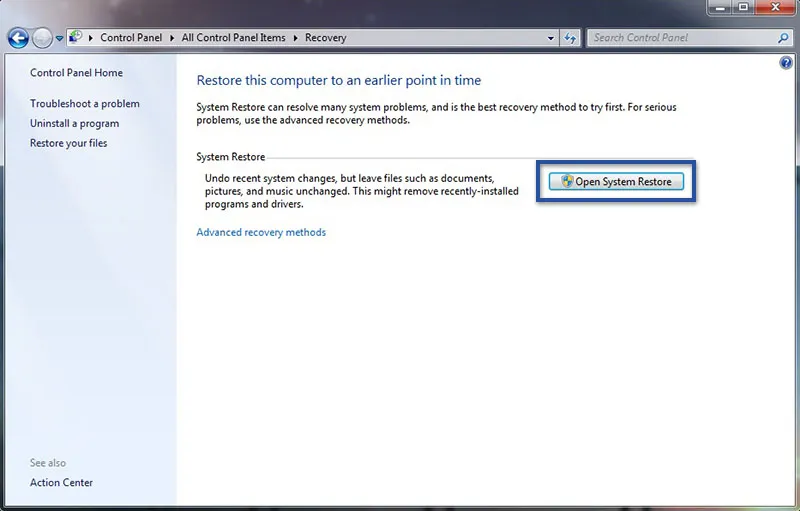Open the recent pages dropdown arrow
800x511 pixels.
pos(59,38)
